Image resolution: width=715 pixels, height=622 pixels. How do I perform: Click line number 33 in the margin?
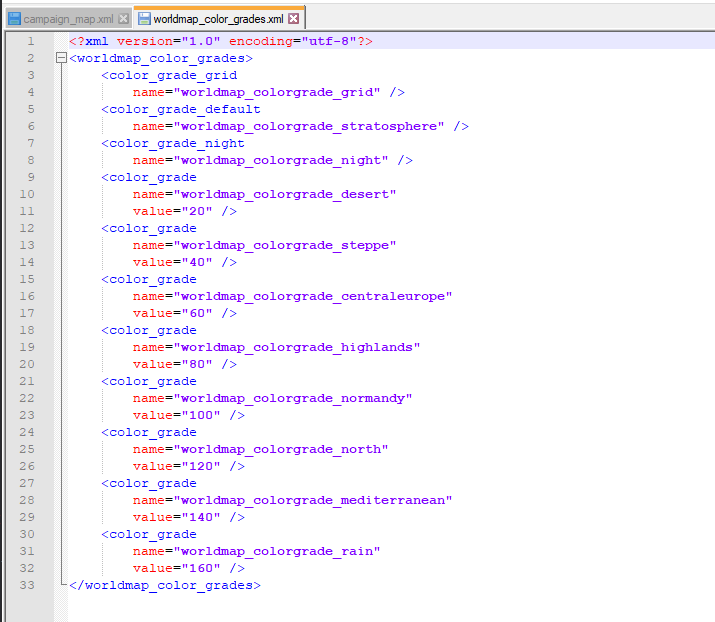tap(27, 585)
